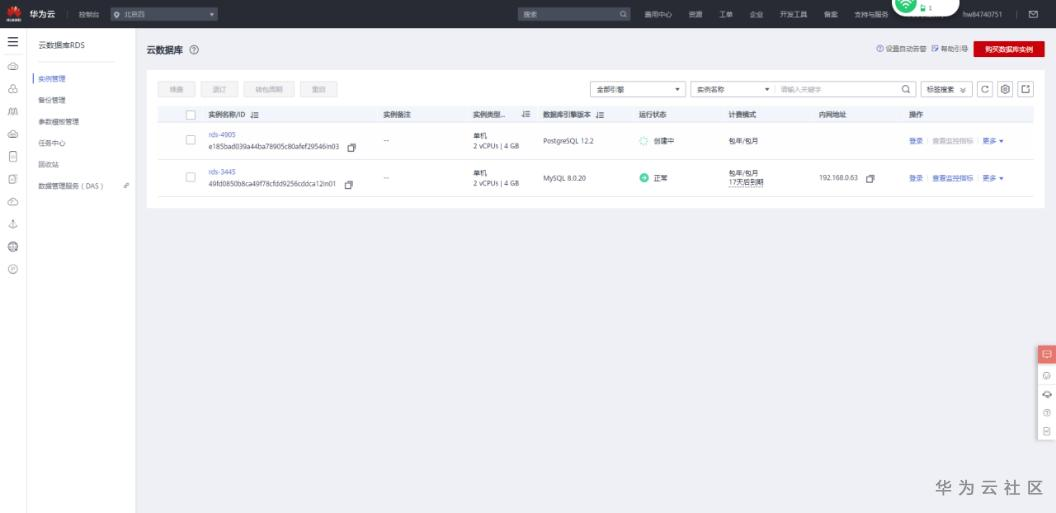This screenshot has height=513, width=1056.
Task: Click the 17天后到期 billing text
Action: coord(746,182)
